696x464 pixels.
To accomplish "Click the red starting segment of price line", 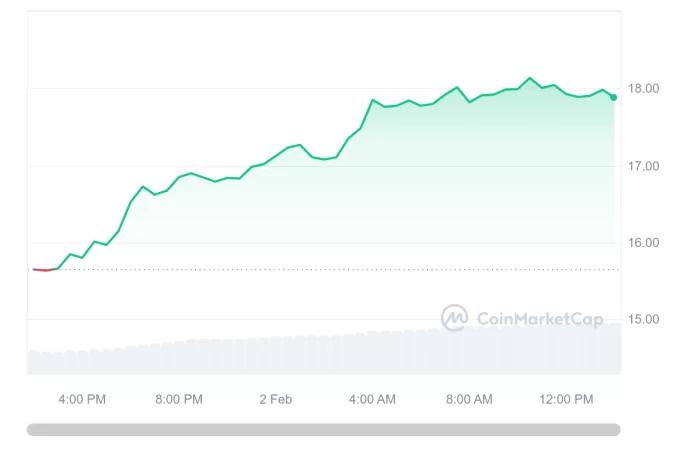I will click(43, 270).
